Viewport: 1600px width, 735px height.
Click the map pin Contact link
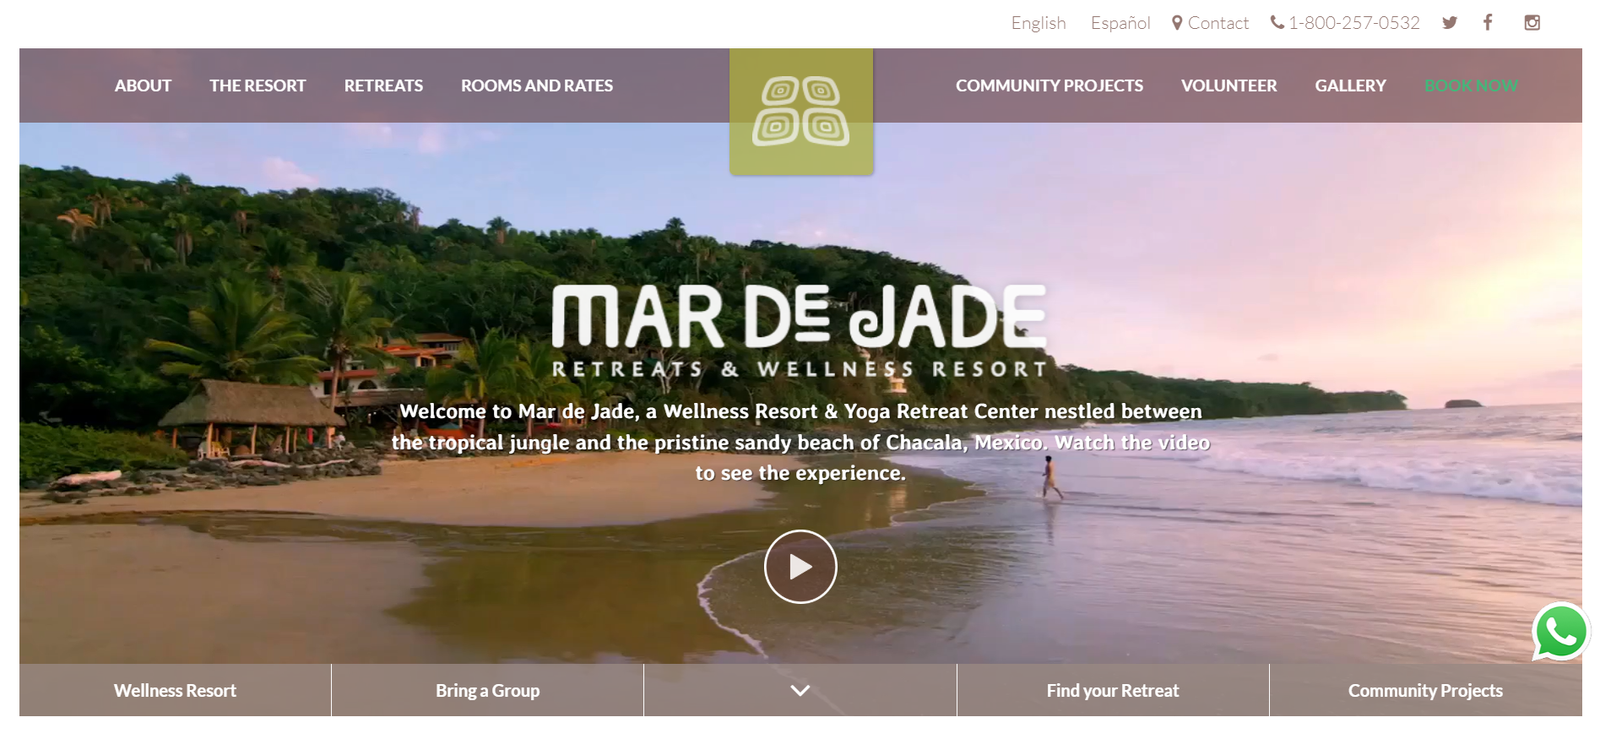[x=1210, y=22]
